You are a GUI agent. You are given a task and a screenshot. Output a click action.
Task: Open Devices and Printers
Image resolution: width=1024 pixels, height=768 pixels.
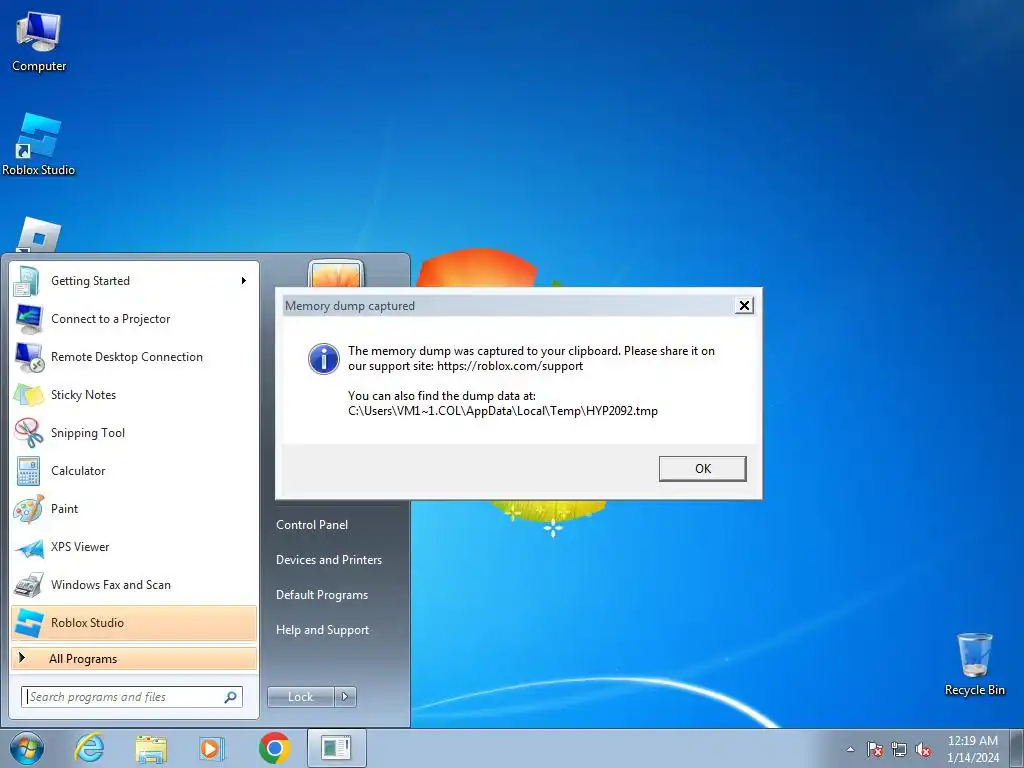[328, 560]
